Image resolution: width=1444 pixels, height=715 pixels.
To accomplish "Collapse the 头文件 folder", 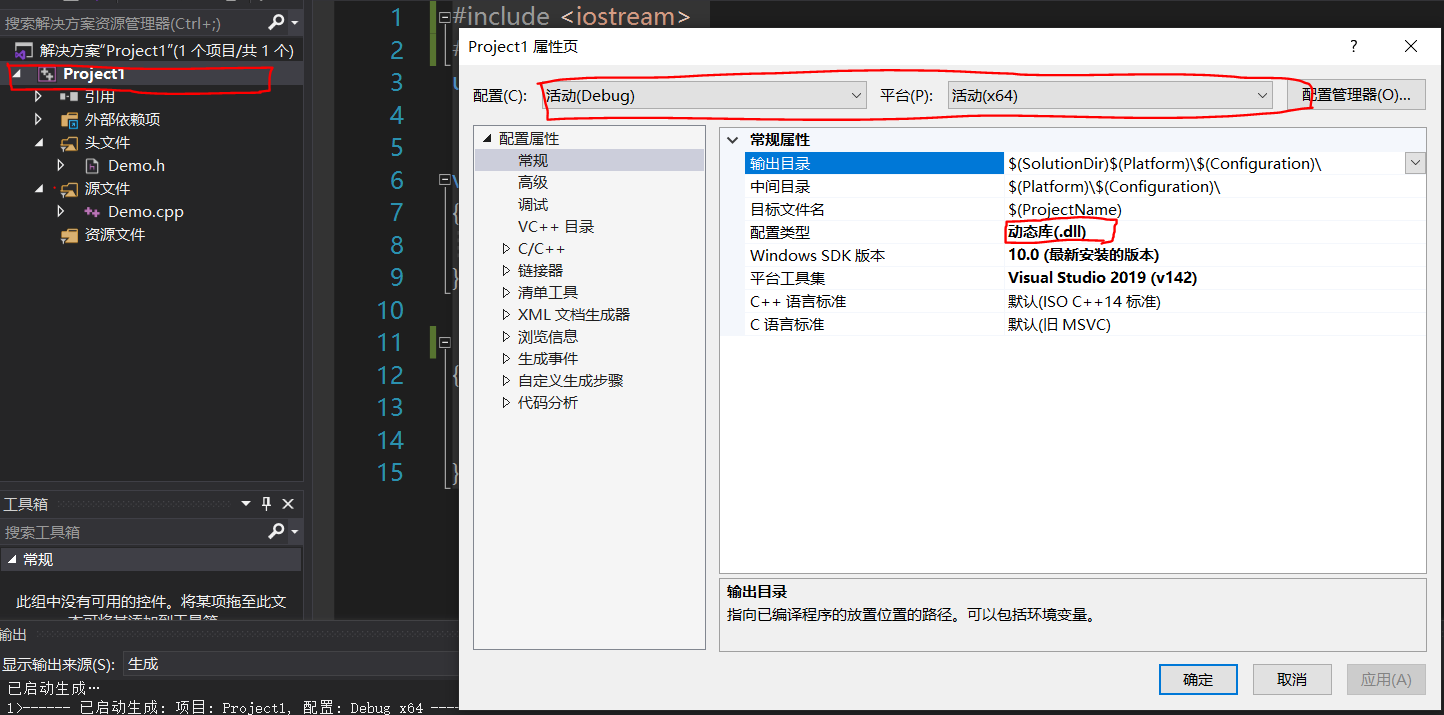I will click(x=39, y=143).
